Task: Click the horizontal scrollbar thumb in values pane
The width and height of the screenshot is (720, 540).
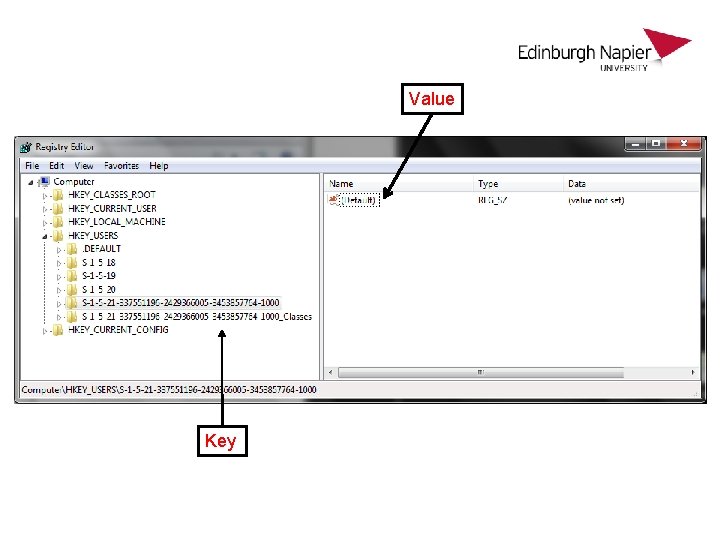Action: click(481, 372)
